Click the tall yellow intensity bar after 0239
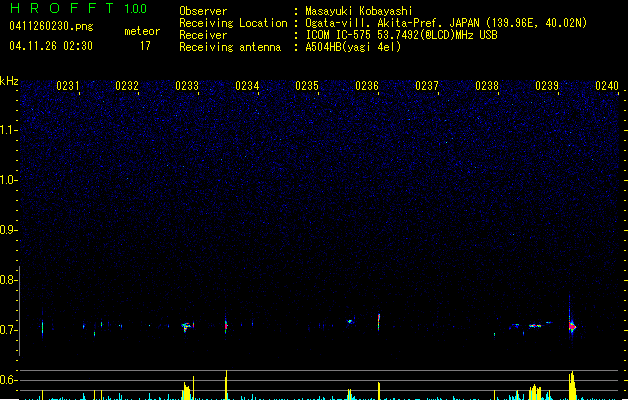629x400 pixels. point(572,386)
